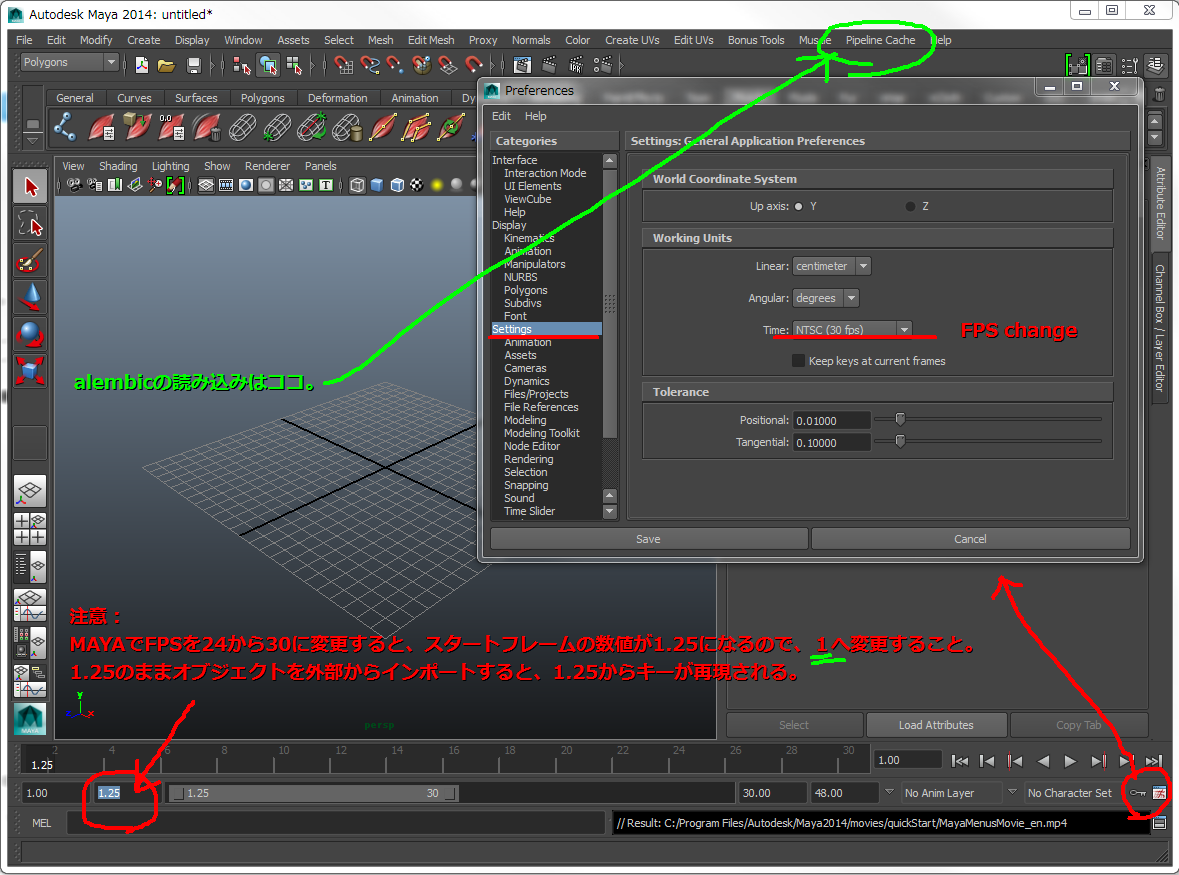This screenshot has height=875, width=1179.
Task: Click the Open Scene folder icon
Action: (x=166, y=65)
